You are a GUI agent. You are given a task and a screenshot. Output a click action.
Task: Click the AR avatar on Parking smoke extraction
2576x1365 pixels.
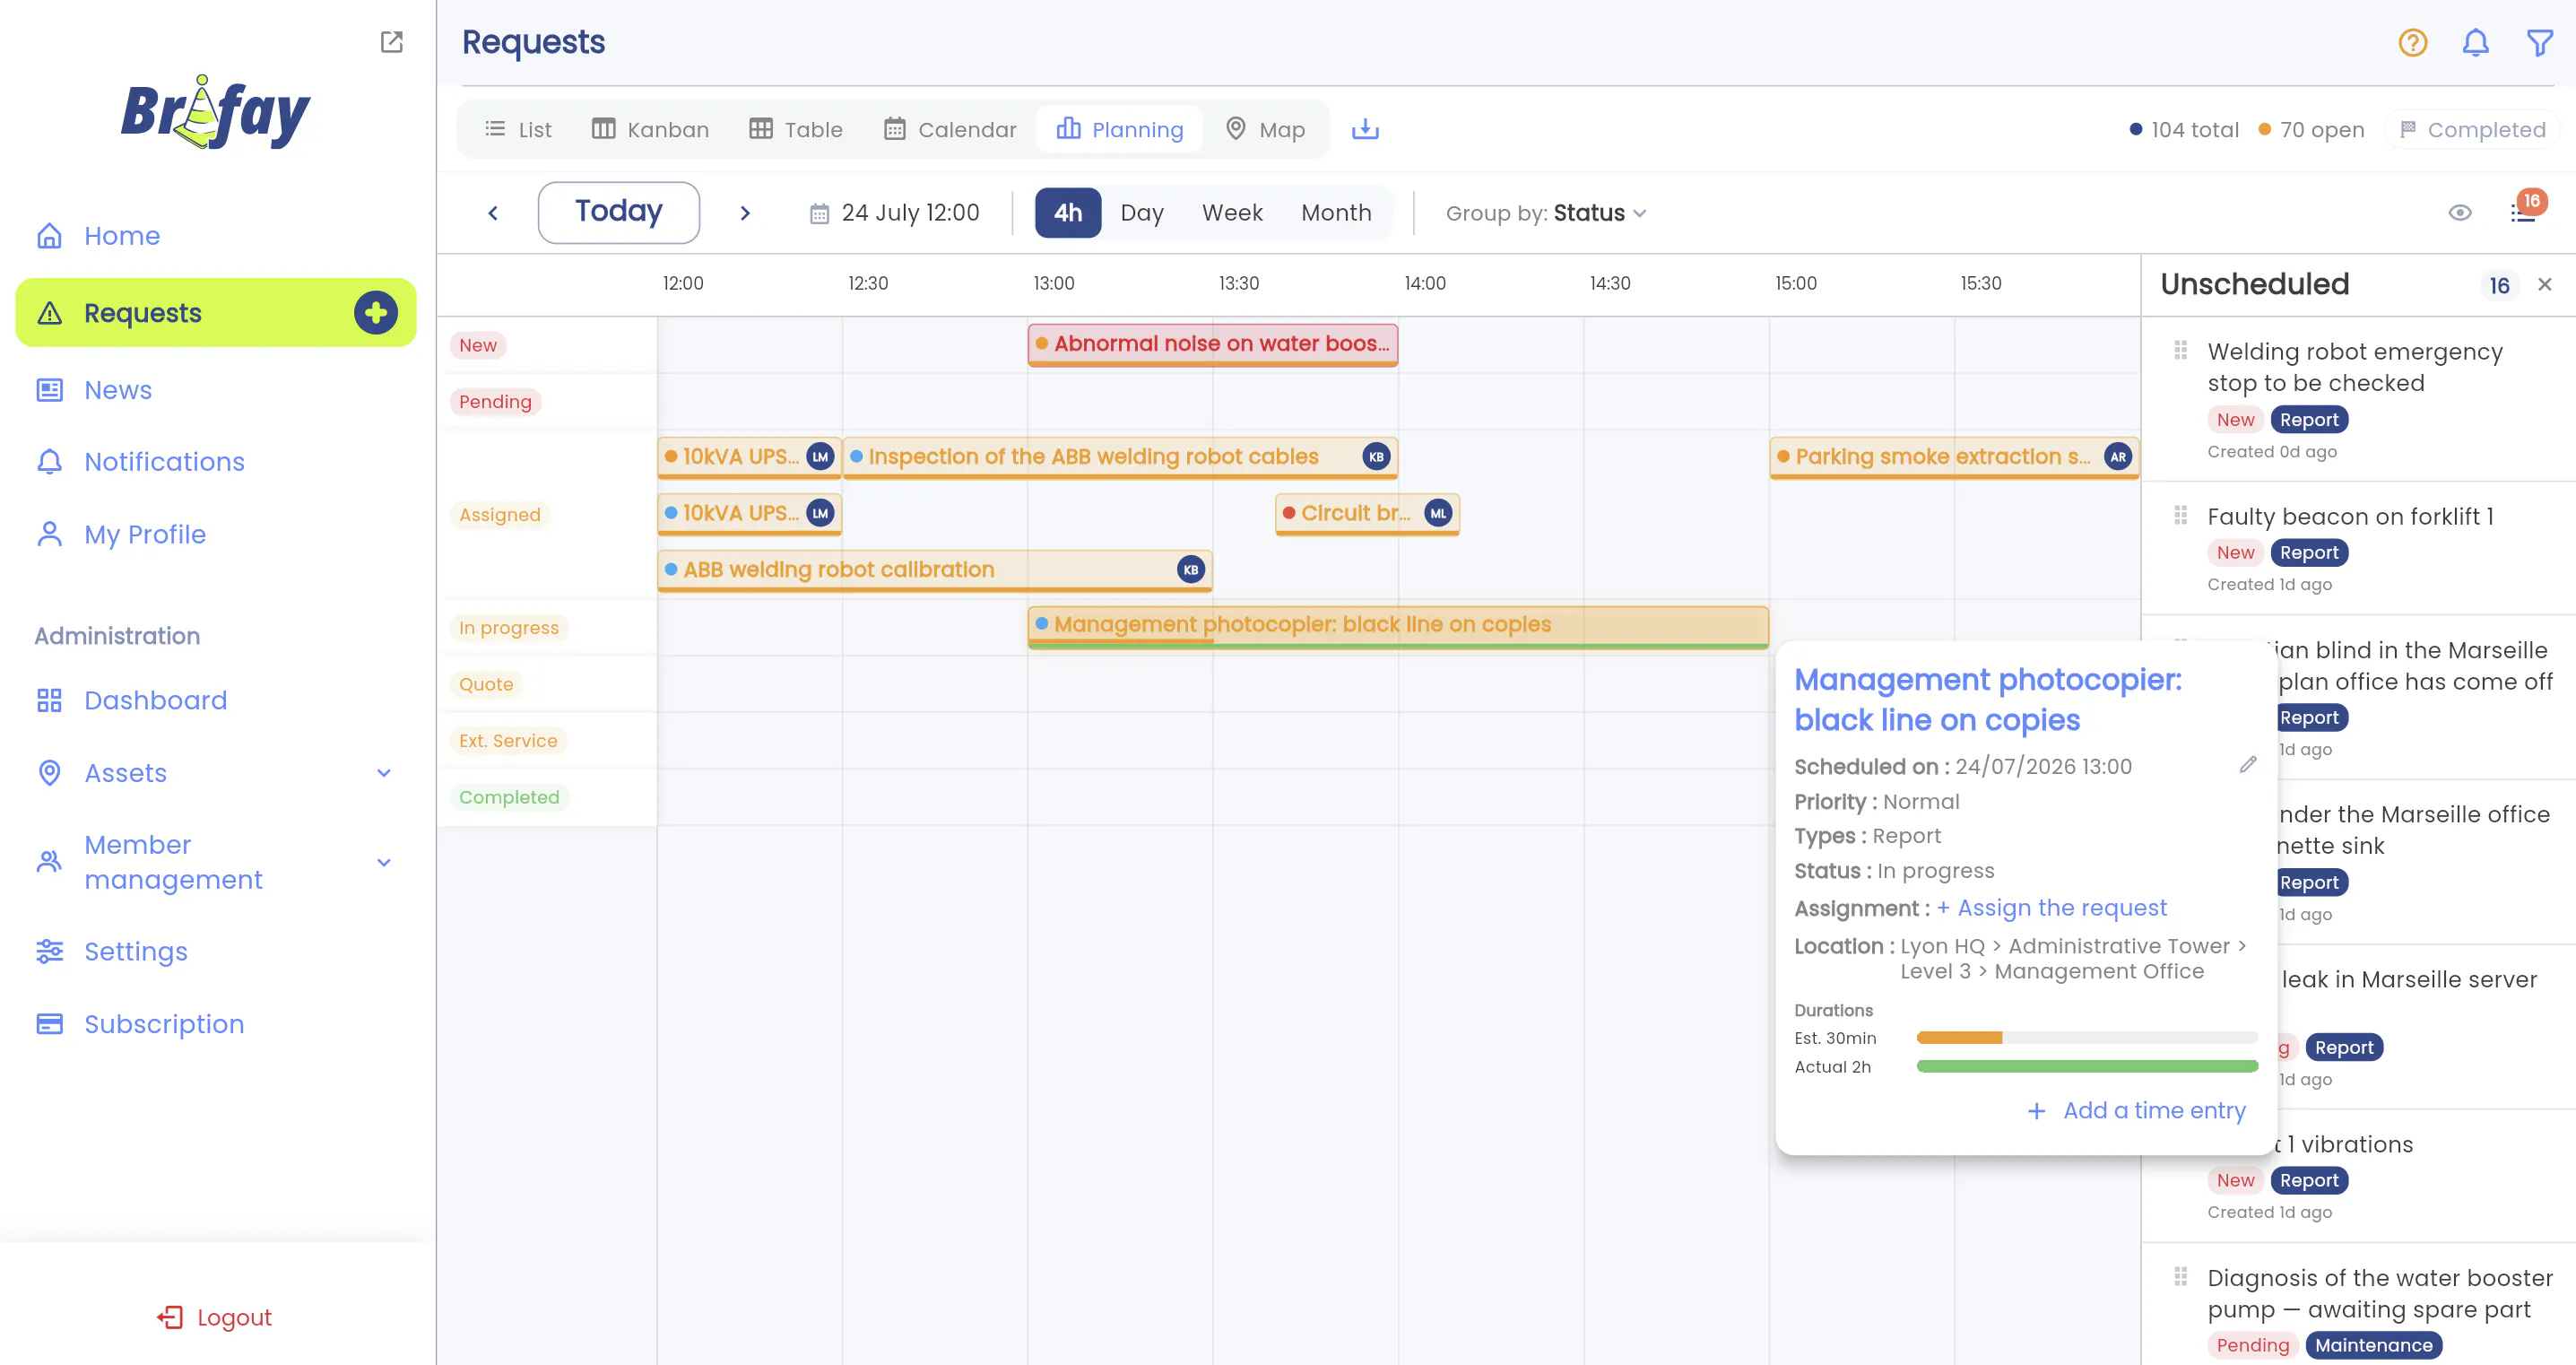pos(2117,457)
